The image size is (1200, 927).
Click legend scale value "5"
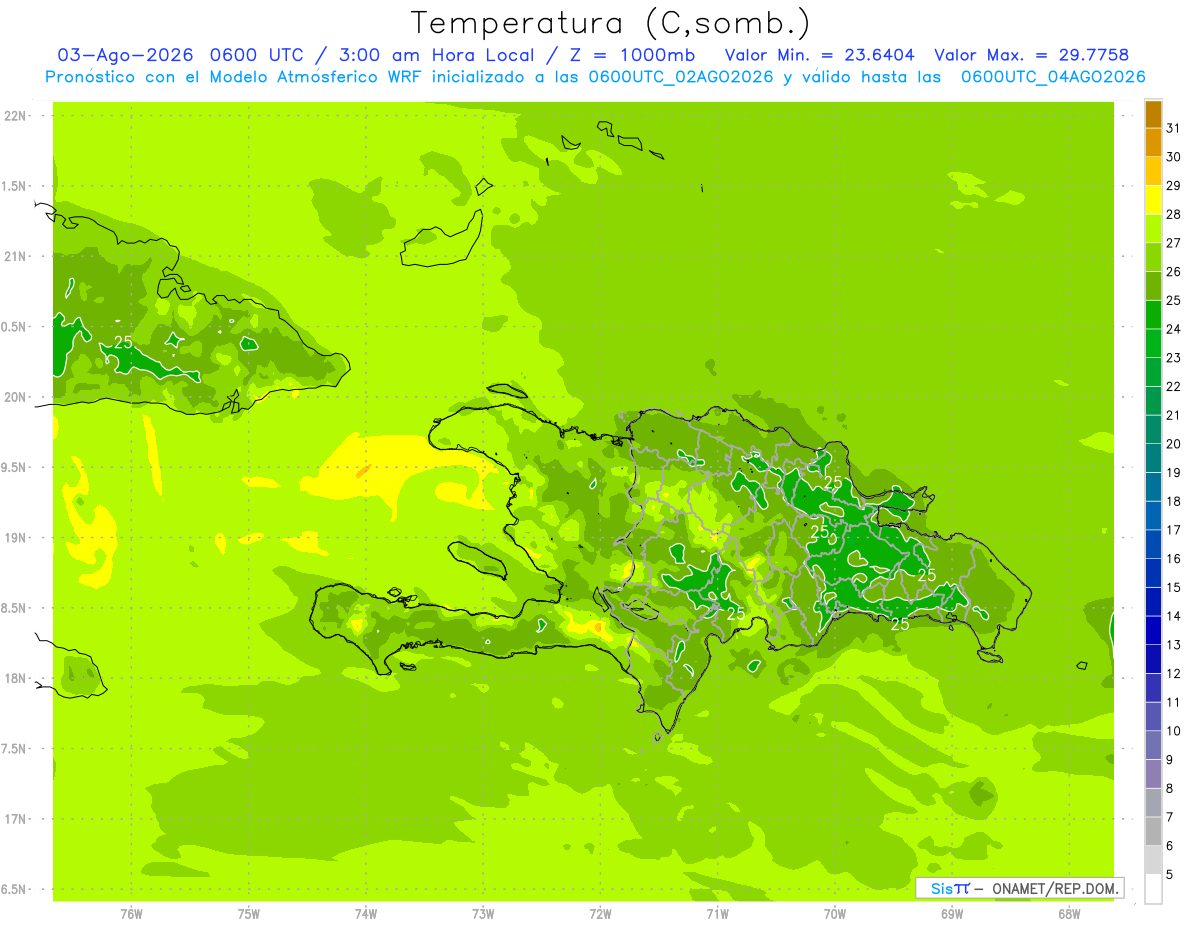[1170, 874]
